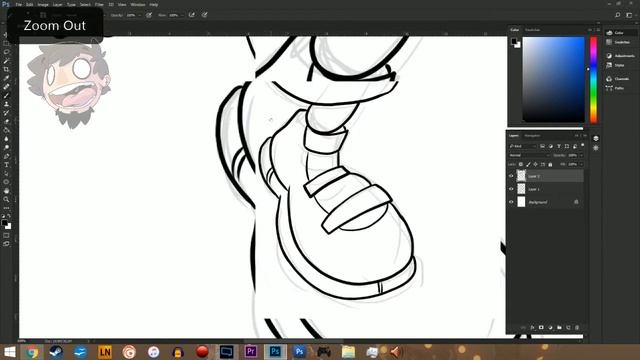This screenshot has height=360, width=640.
Task: Toggle lock transparent pixels
Action: (x=521, y=164)
